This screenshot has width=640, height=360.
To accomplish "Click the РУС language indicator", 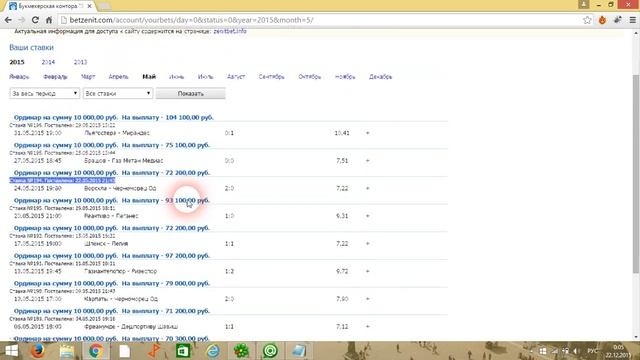I will [x=592, y=351].
